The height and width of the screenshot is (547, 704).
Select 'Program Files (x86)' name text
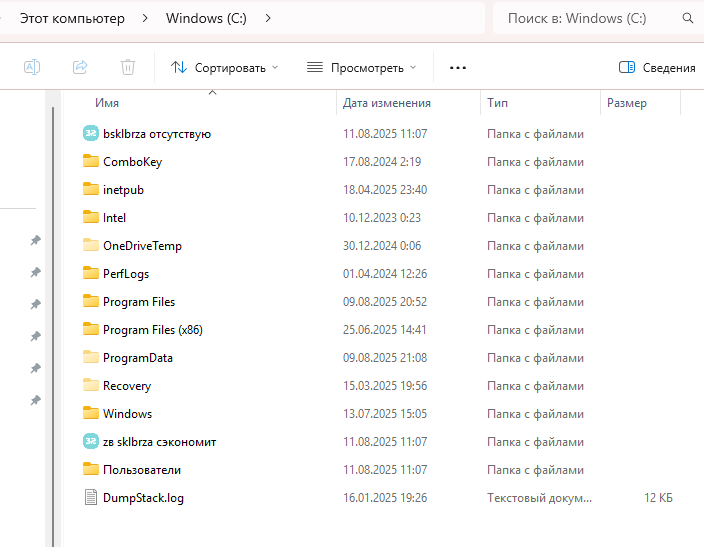pyautogui.click(x=153, y=330)
